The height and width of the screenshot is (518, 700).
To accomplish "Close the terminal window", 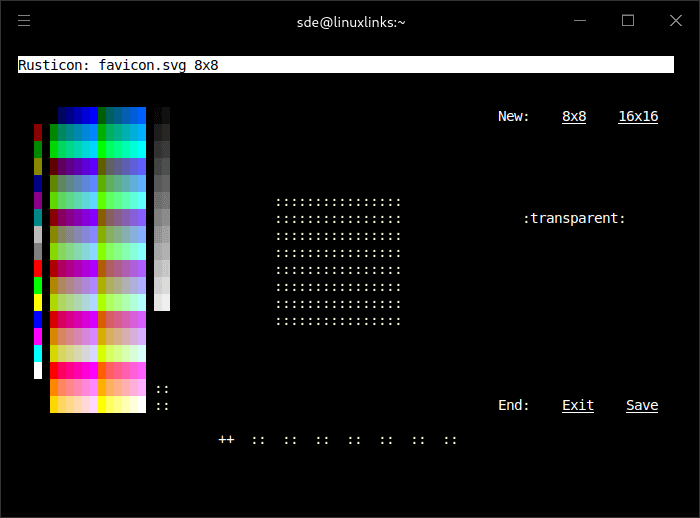I will point(676,21).
